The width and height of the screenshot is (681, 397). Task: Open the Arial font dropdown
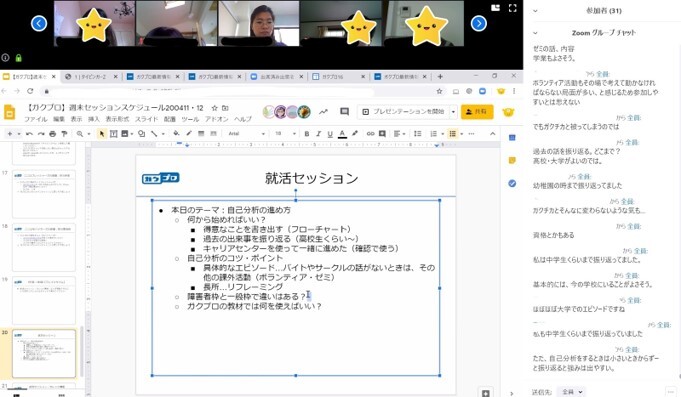pos(246,134)
